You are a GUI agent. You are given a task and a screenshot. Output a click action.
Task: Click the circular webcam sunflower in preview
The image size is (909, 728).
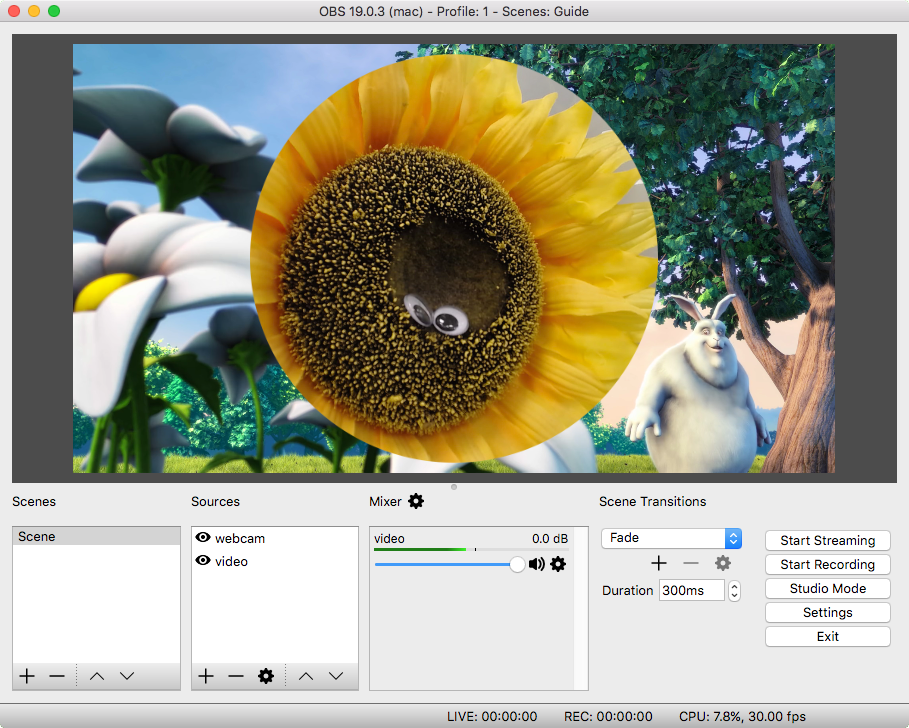tap(454, 259)
